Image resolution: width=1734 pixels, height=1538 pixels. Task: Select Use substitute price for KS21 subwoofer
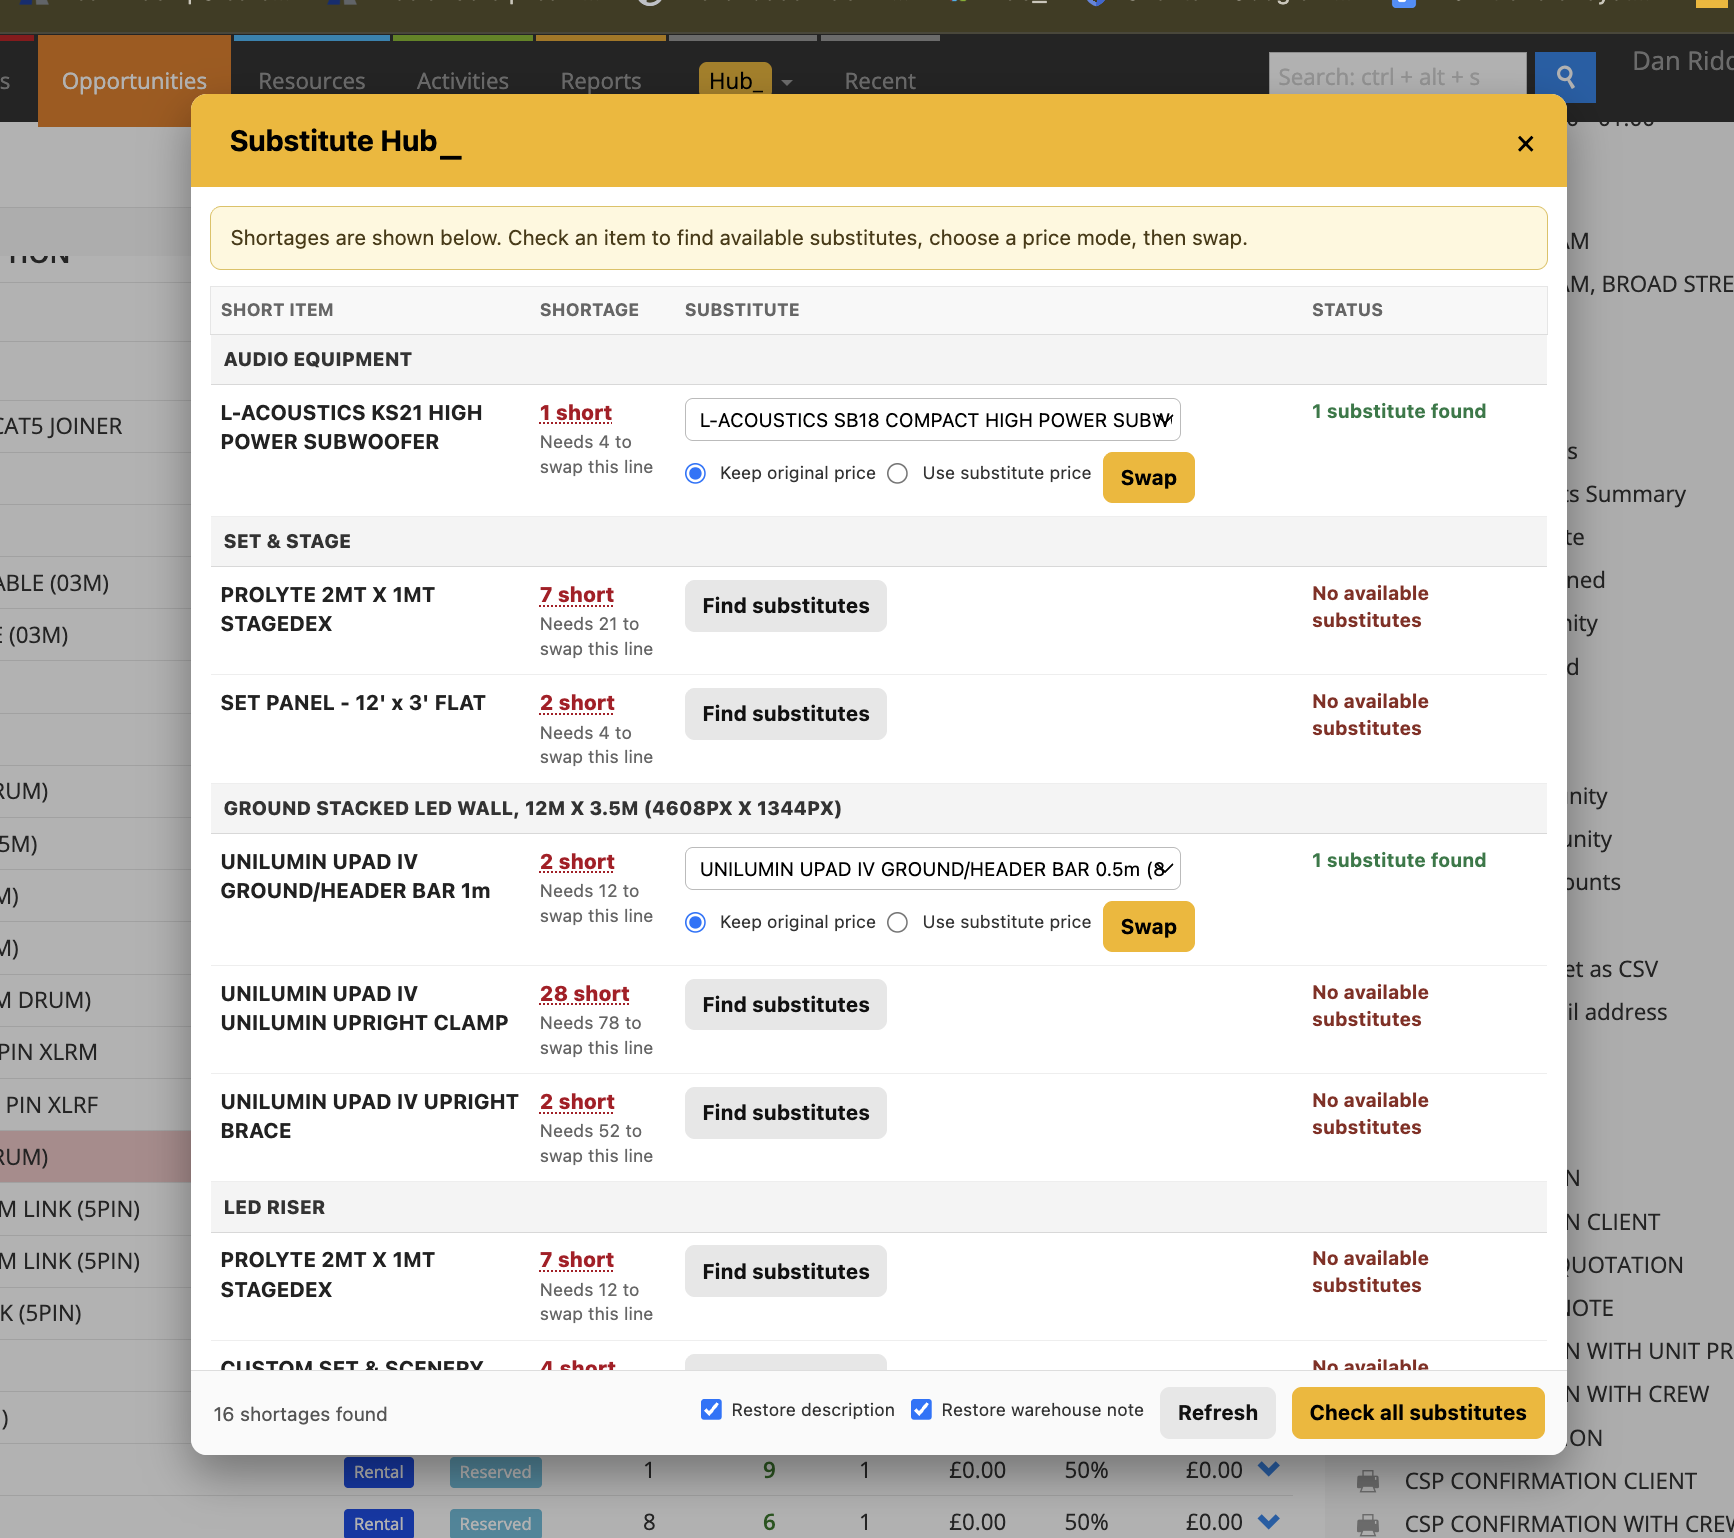[898, 473]
